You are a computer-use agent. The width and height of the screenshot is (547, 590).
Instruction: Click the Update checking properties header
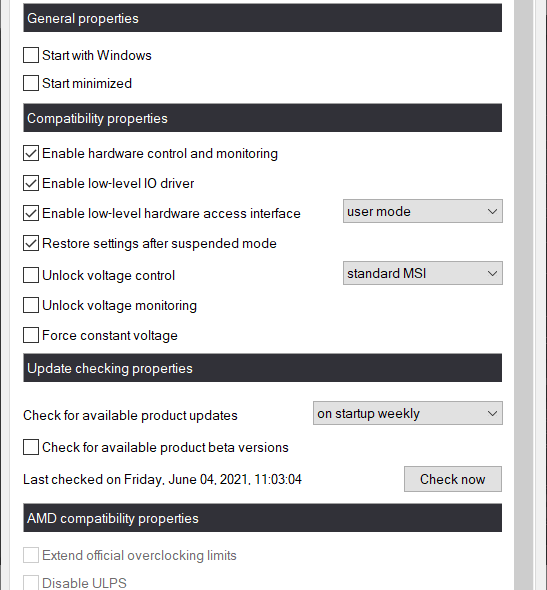click(x=262, y=368)
